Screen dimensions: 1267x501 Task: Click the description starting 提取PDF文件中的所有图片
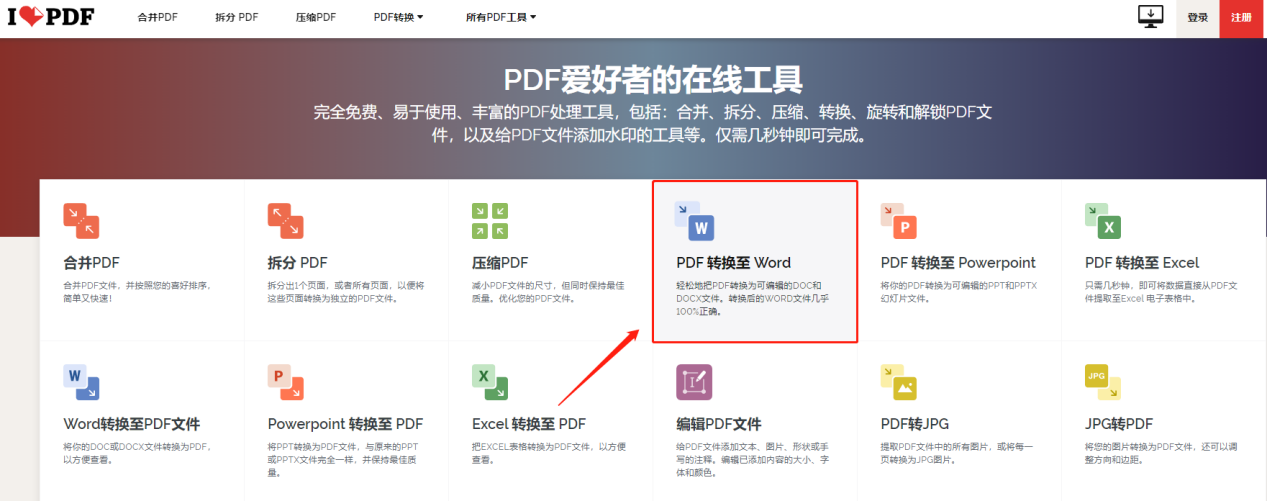click(x=957, y=453)
